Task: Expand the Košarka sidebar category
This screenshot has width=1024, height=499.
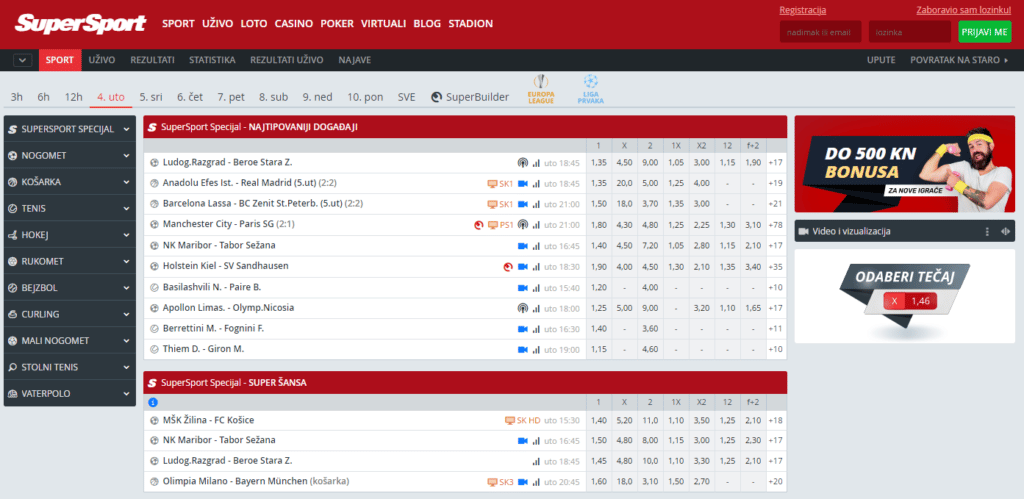Action: tap(70, 182)
